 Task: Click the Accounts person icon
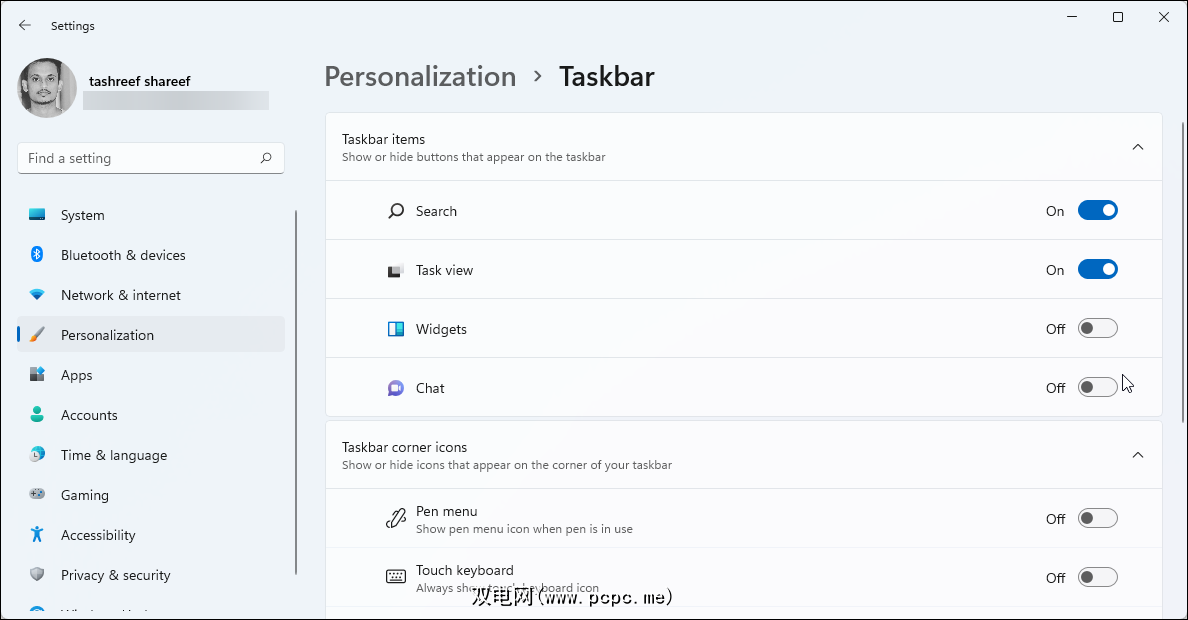click(x=37, y=415)
